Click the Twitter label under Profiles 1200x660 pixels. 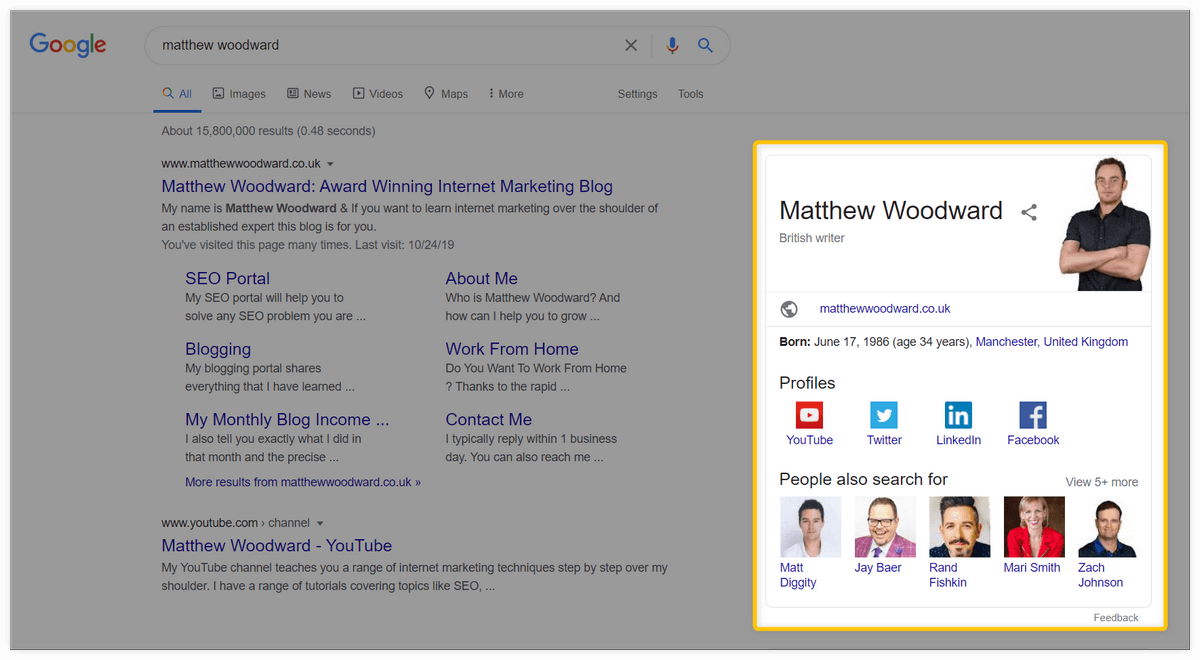click(x=884, y=440)
